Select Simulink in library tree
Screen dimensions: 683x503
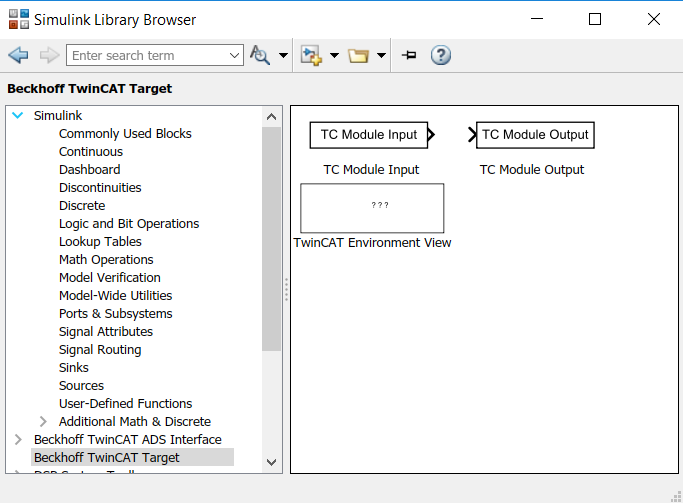(x=58, y=115)
